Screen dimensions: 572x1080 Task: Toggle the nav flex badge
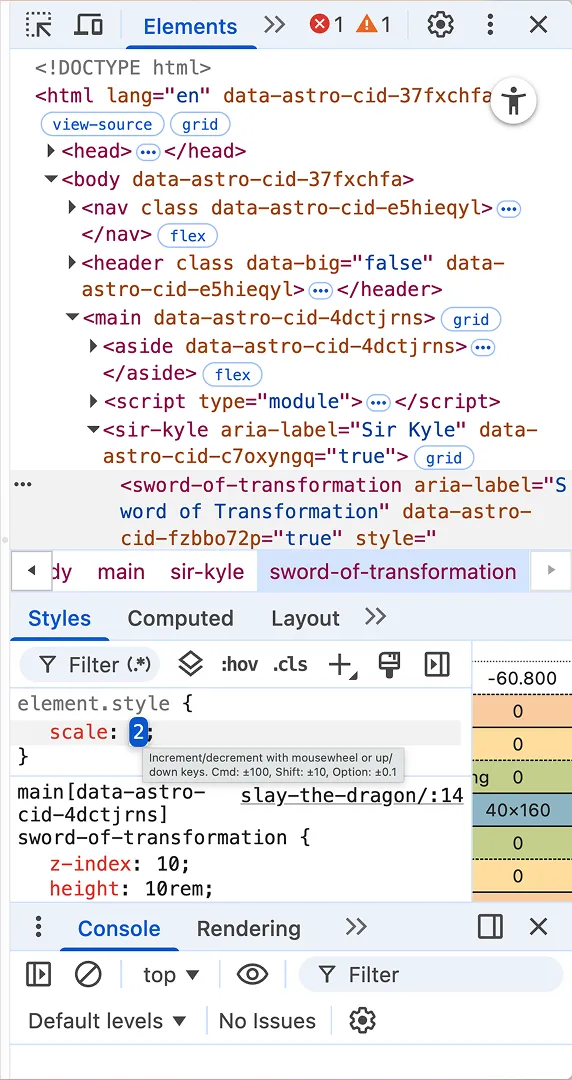[x=187, y=236]
